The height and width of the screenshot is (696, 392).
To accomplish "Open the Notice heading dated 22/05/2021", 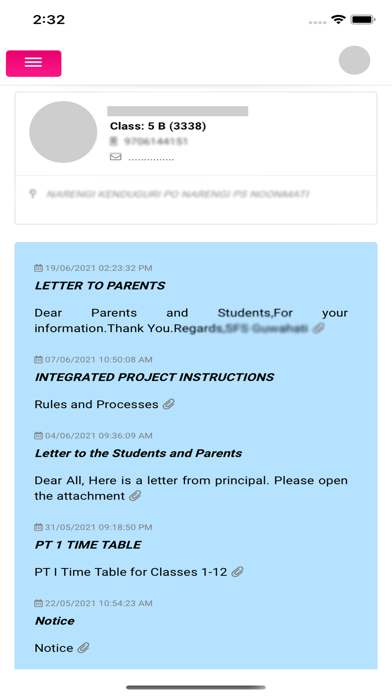I will (55, 621).
